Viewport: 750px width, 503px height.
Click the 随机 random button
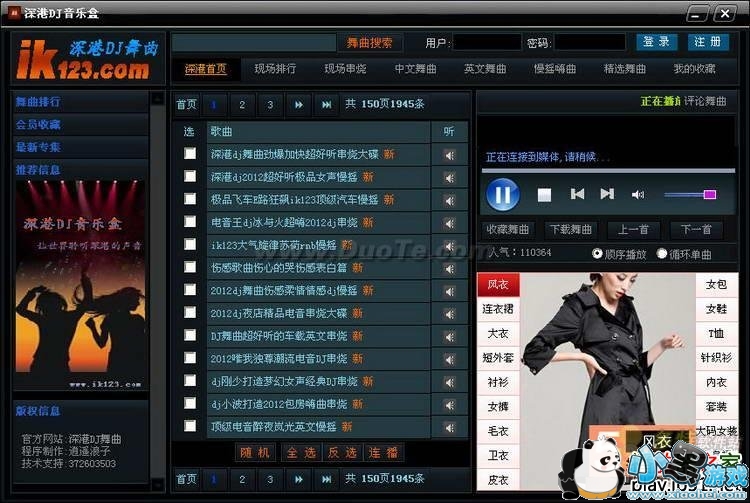[255, 453]
